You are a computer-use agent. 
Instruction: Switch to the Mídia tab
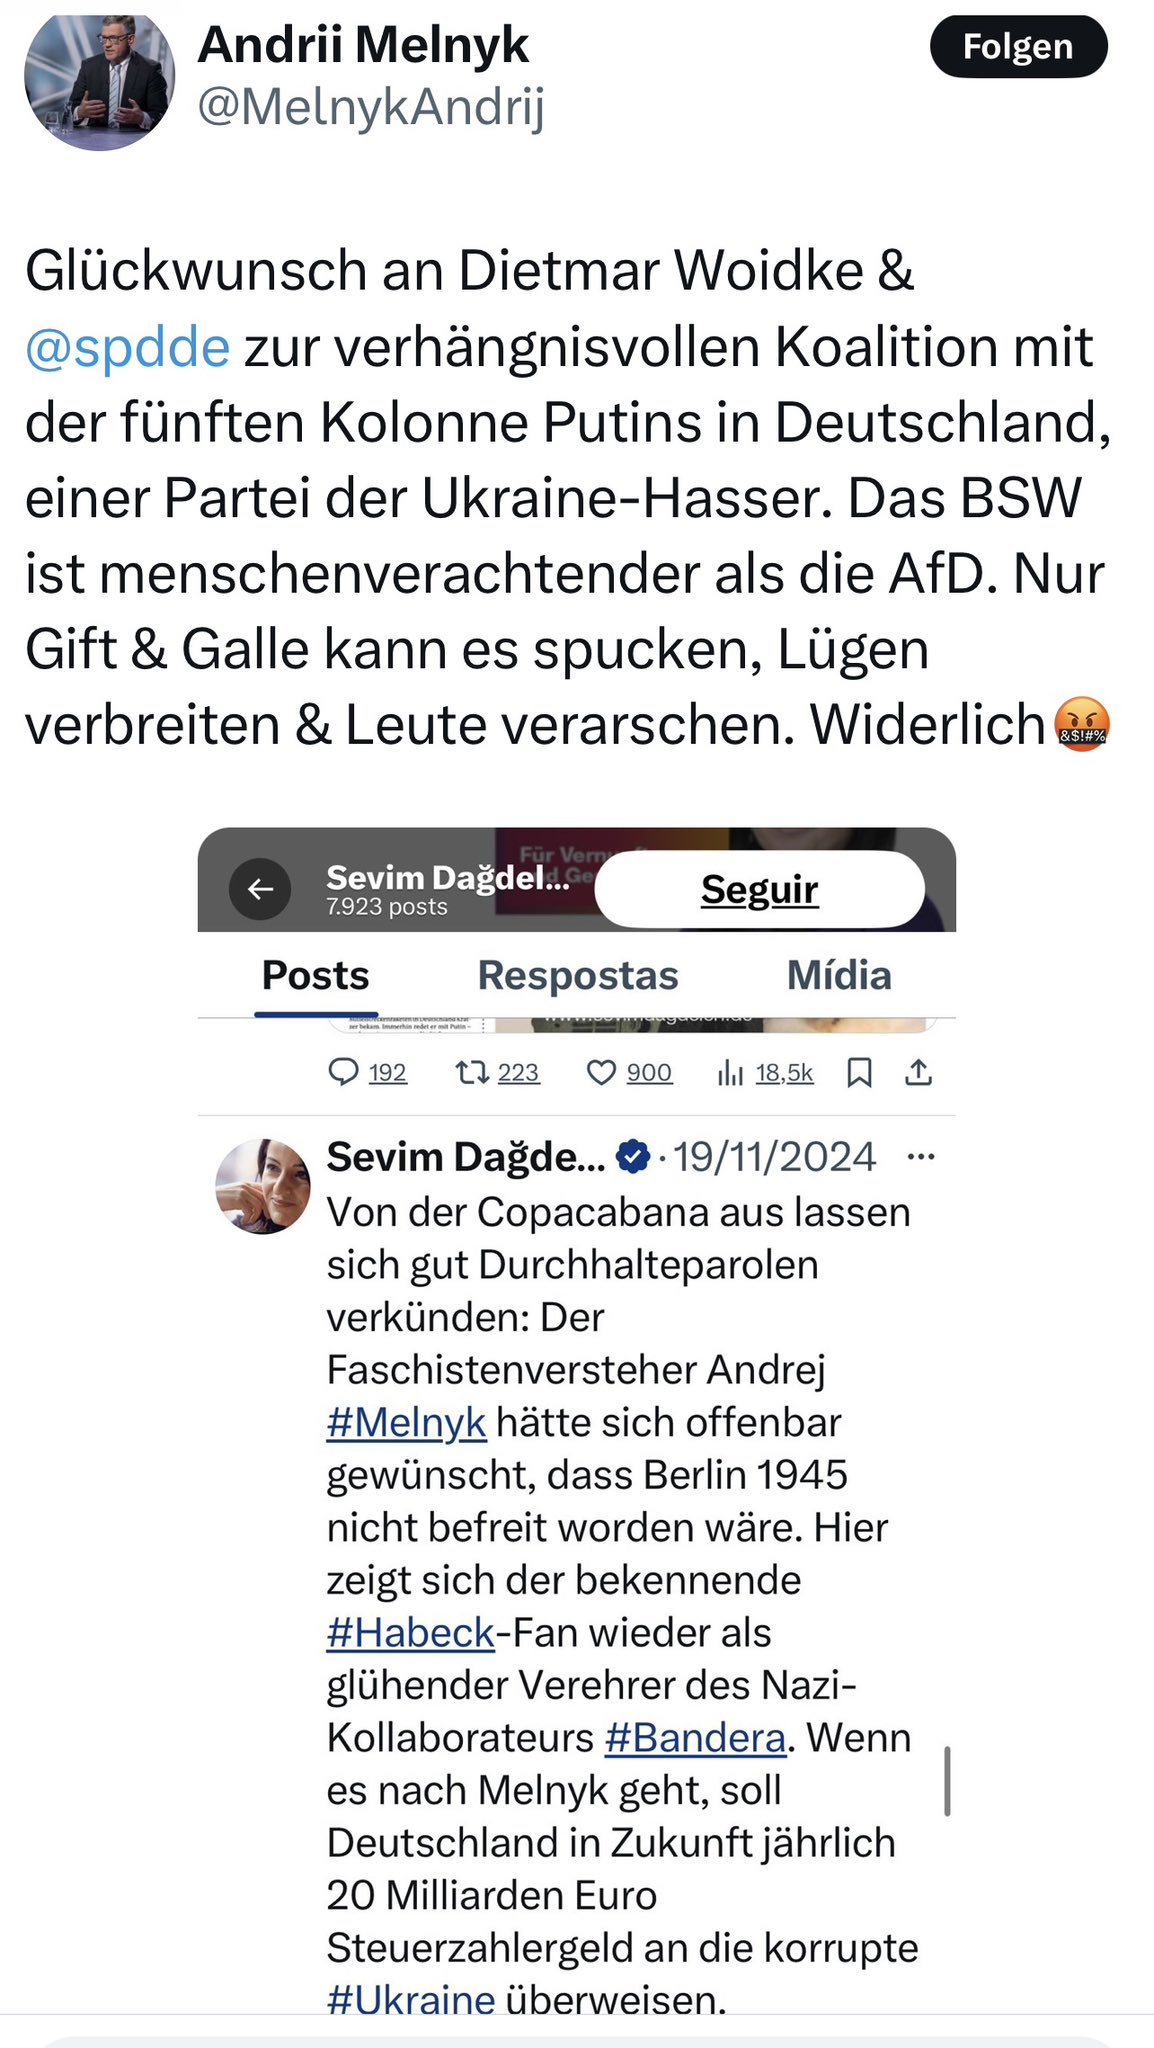(x=839, y=975)
